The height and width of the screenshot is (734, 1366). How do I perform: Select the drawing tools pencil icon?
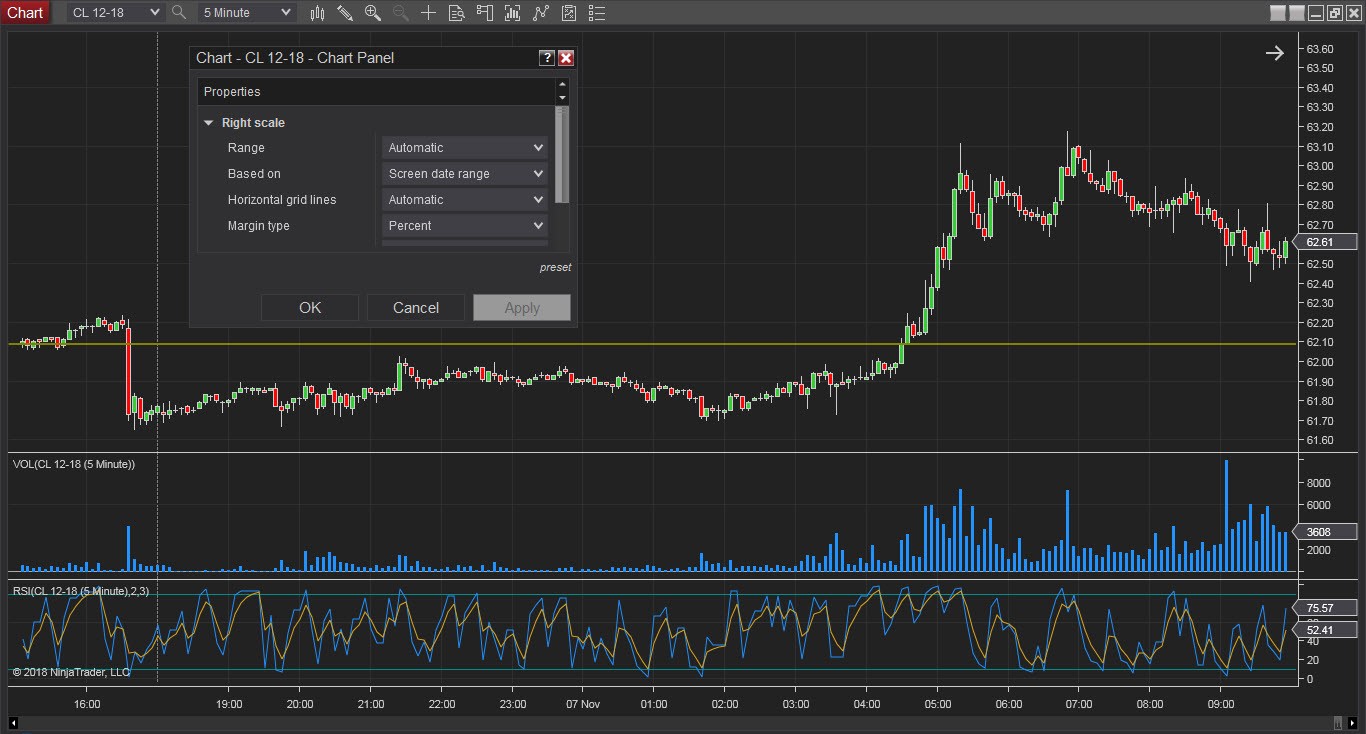tap(345, 13)
